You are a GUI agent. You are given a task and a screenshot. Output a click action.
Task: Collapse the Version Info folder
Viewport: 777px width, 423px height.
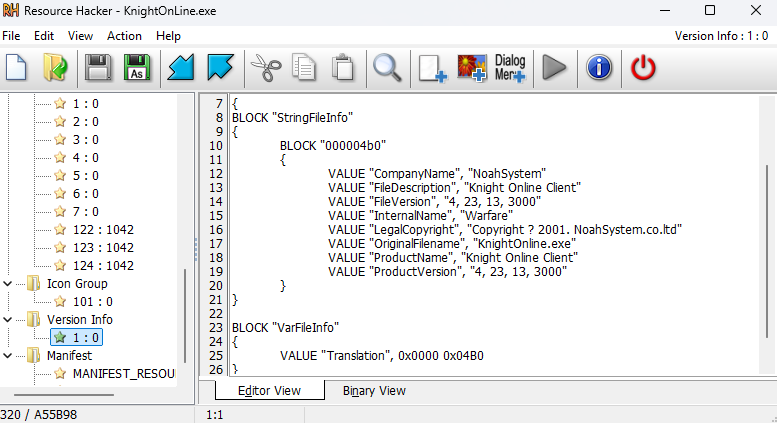[x=7, y=320]
